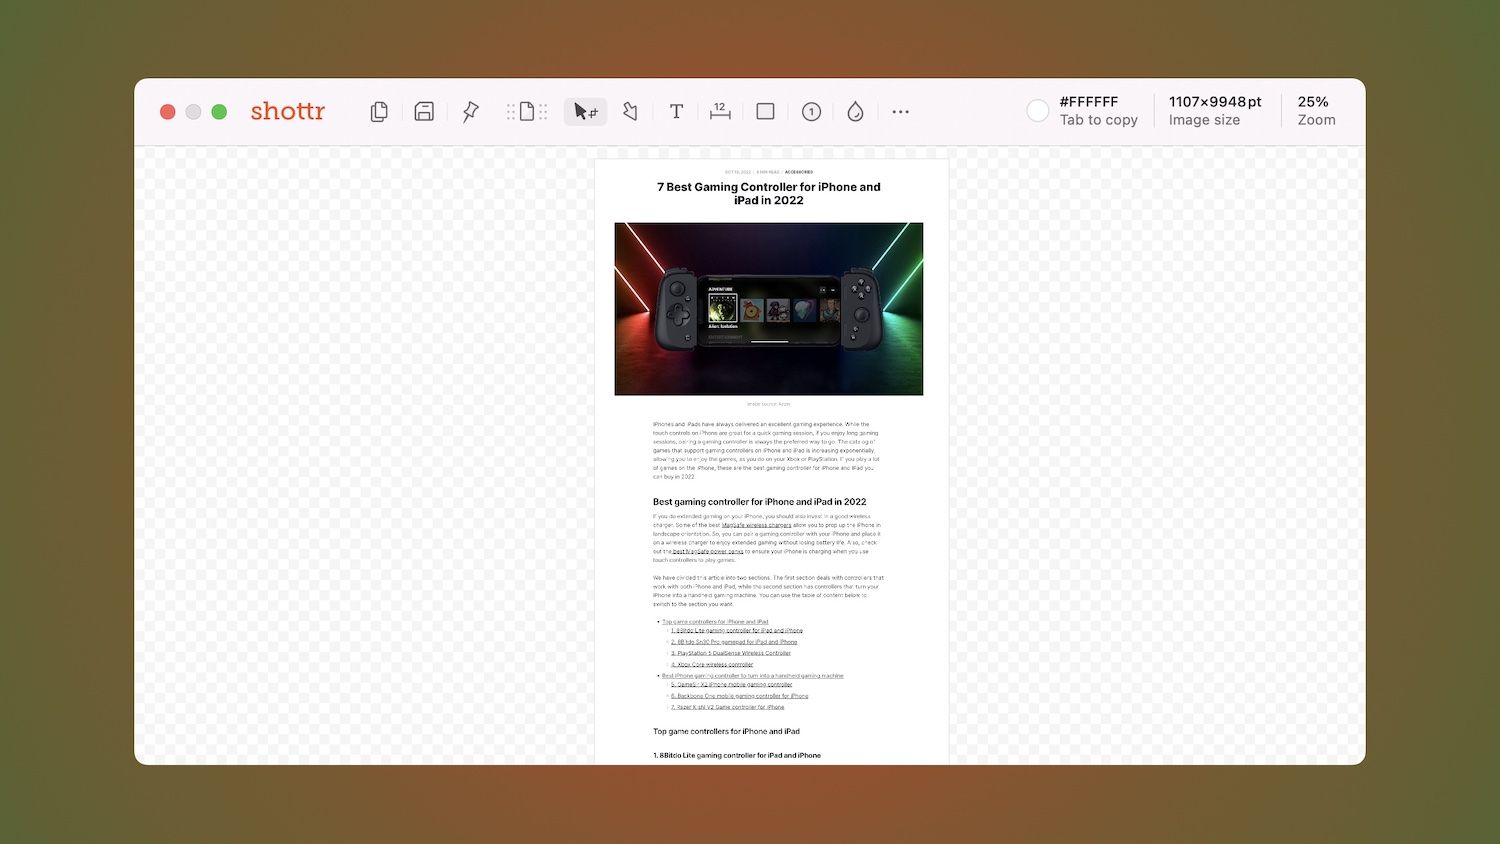Open the overflow menu with three dots
Viewport: 1500px width, 844px height.
point(900,111)
